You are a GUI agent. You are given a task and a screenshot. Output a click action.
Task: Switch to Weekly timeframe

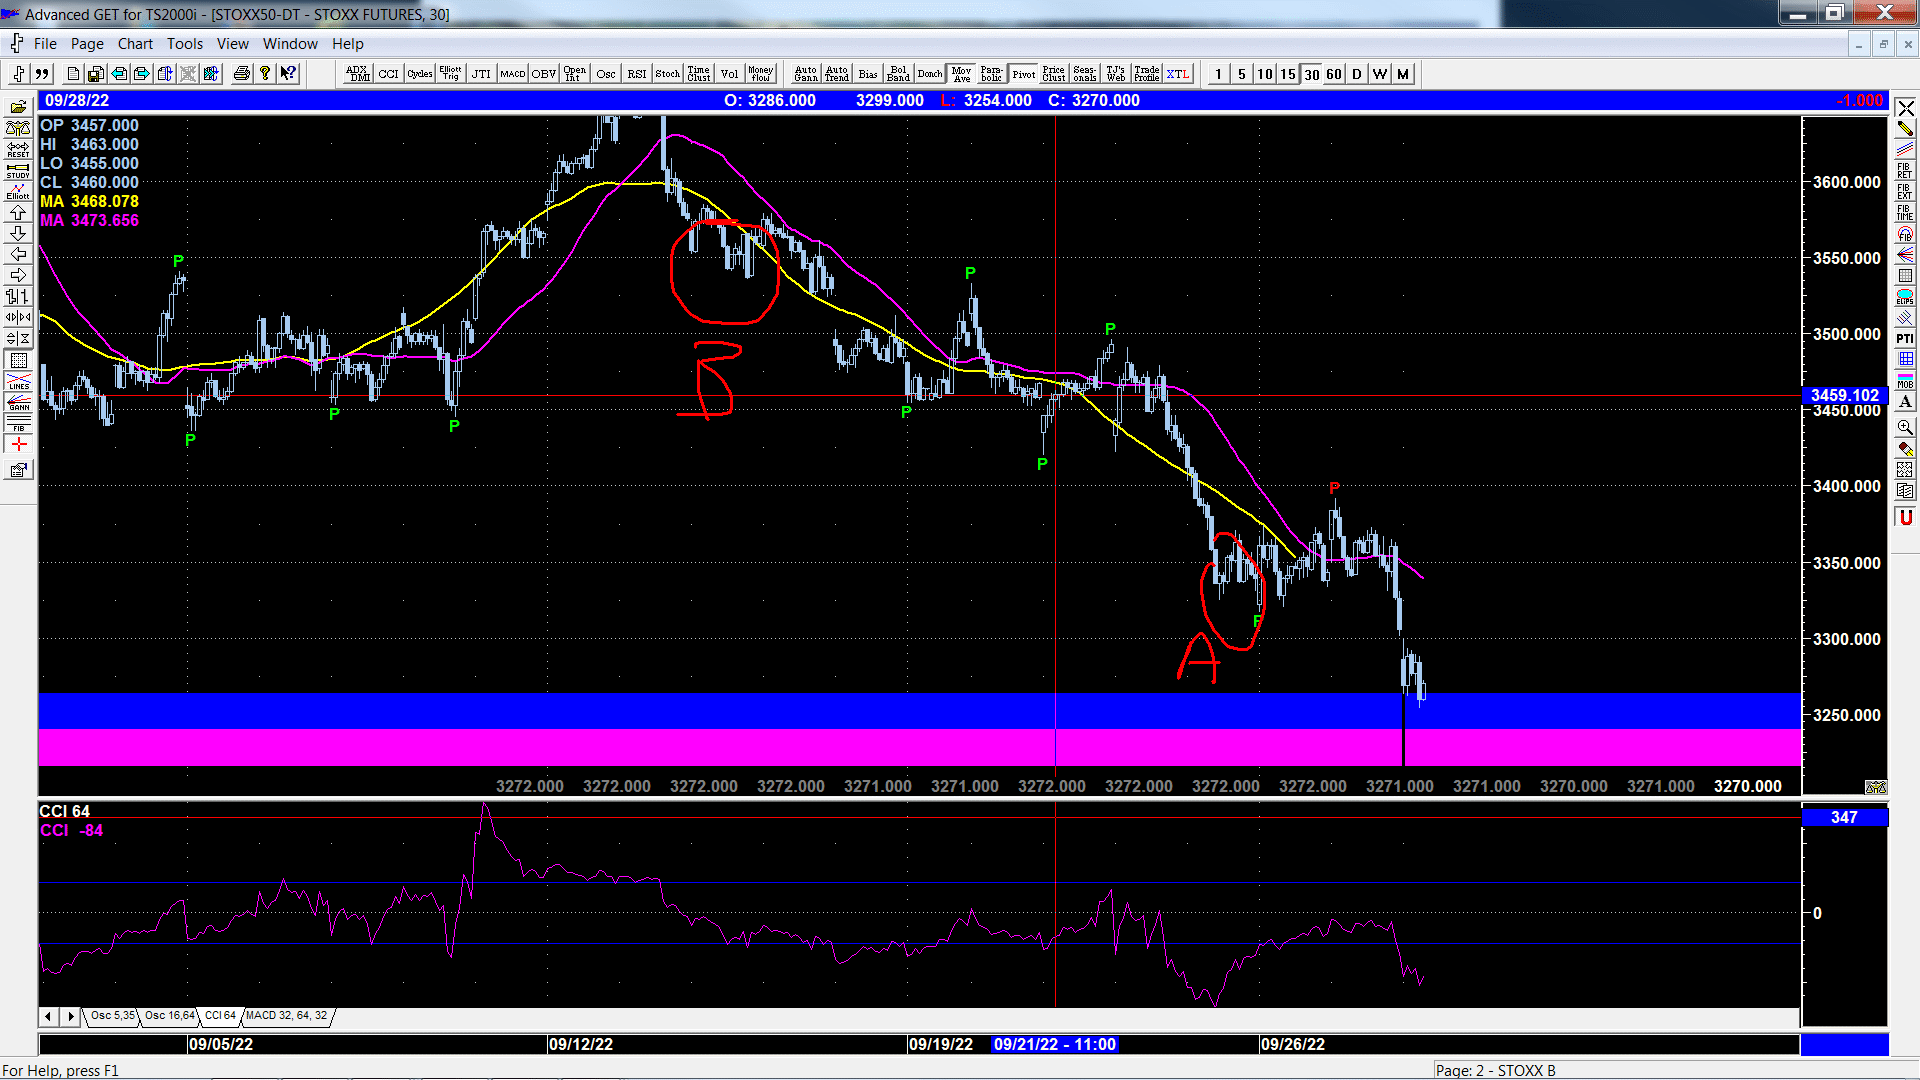[1380, 74]
